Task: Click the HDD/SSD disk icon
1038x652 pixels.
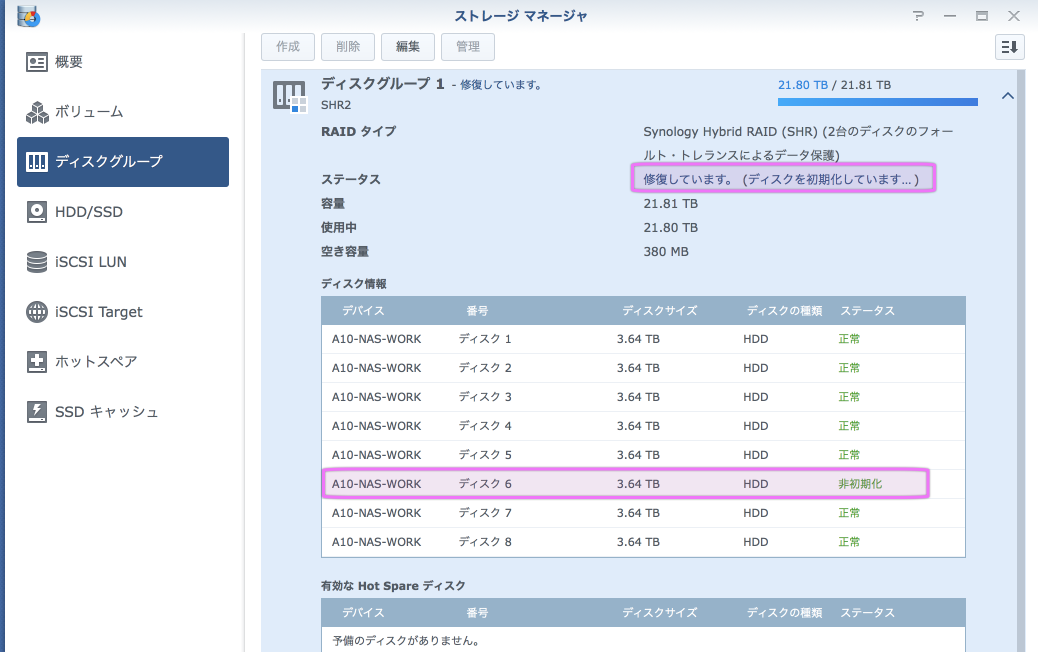Action: pyautogui.click(x=37, y=212)
